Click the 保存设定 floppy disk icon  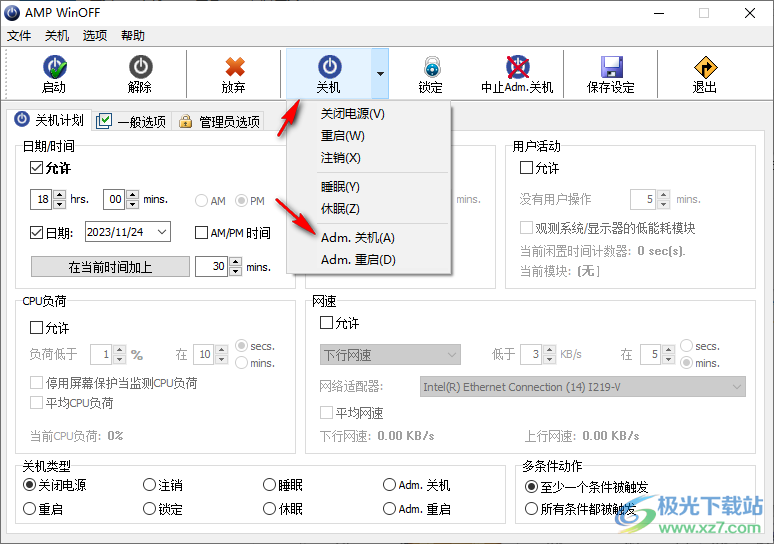coord(611,67)
